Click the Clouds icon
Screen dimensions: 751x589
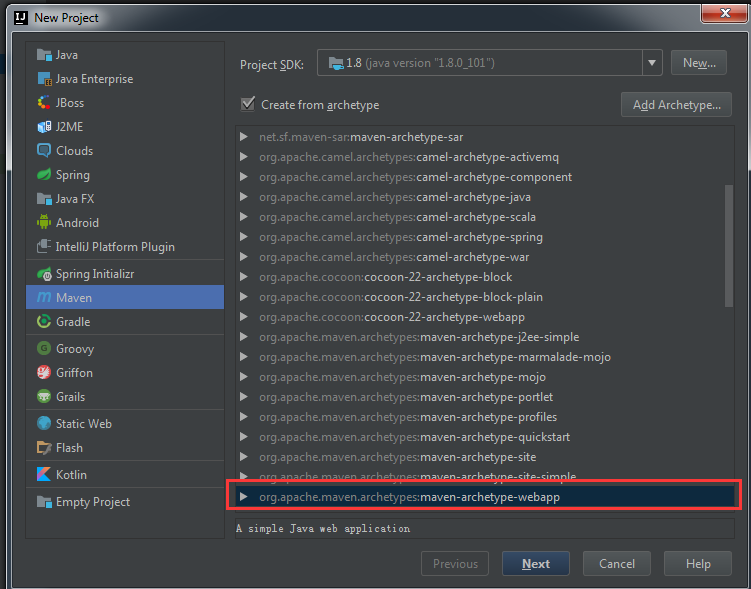pyautogui.click(x=44, y=151)
